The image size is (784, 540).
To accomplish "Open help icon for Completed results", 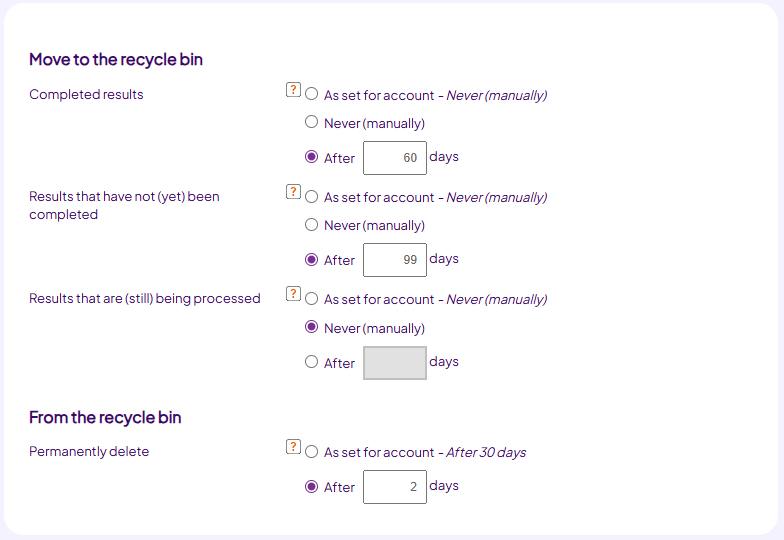I will click(293, 90).
